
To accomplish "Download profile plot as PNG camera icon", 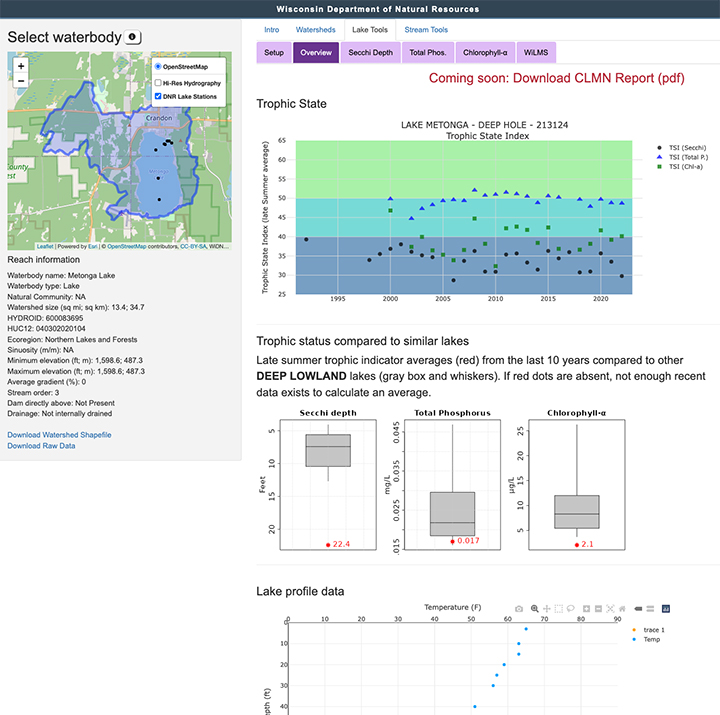I will pos(519,609).
